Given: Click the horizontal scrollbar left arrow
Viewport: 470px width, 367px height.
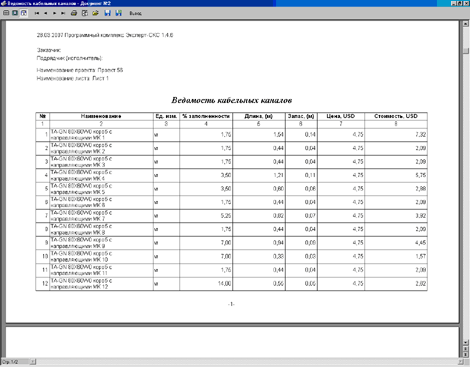Looking at the screenshot, I should point(33,361).
